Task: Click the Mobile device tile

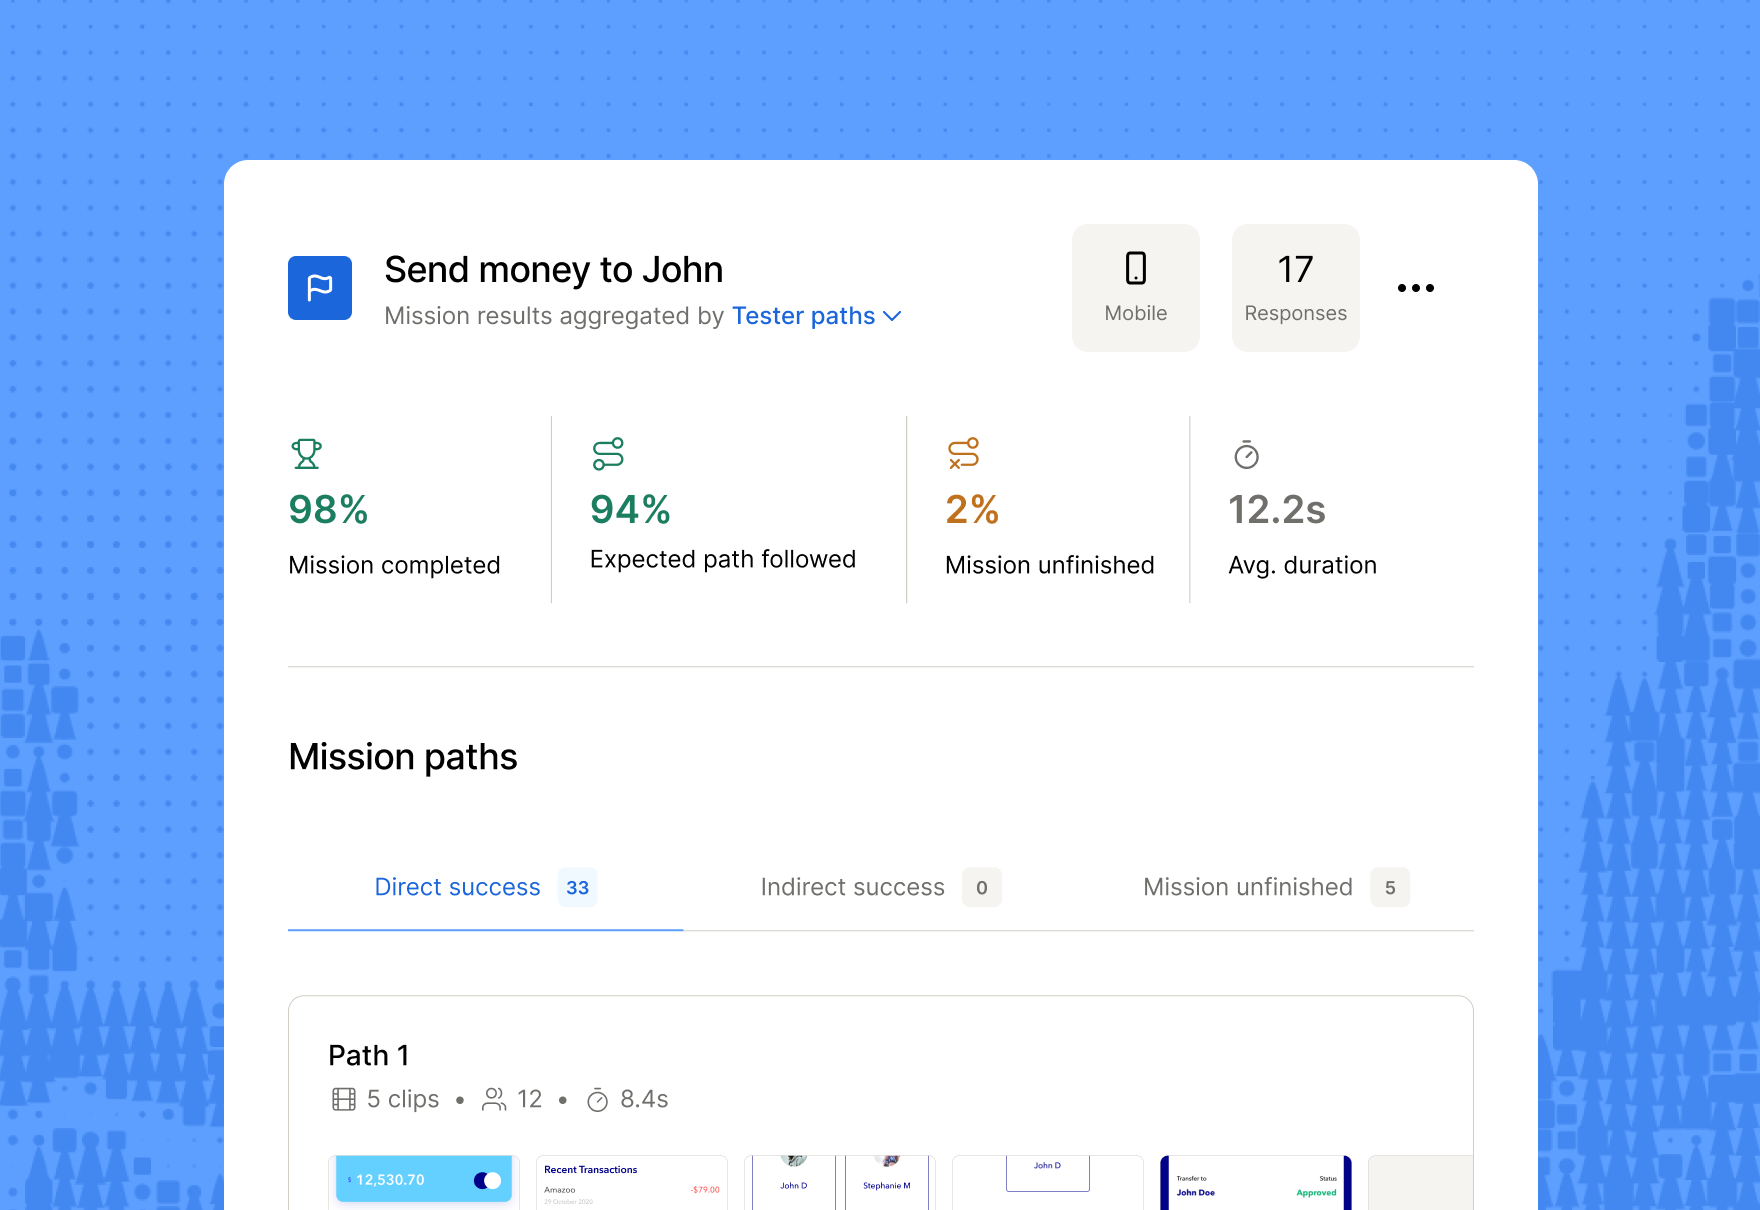Action: pos(1136,288)
